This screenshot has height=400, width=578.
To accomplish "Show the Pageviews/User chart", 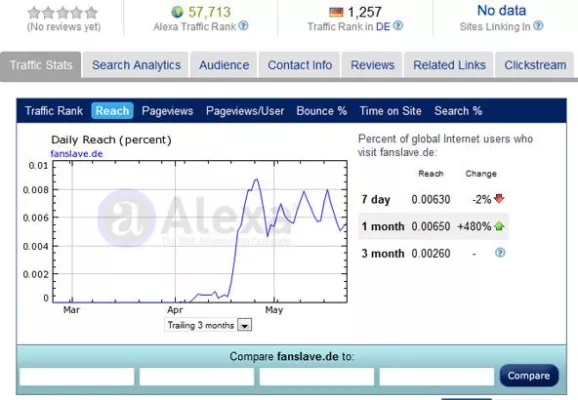I will tap(245, 111).
